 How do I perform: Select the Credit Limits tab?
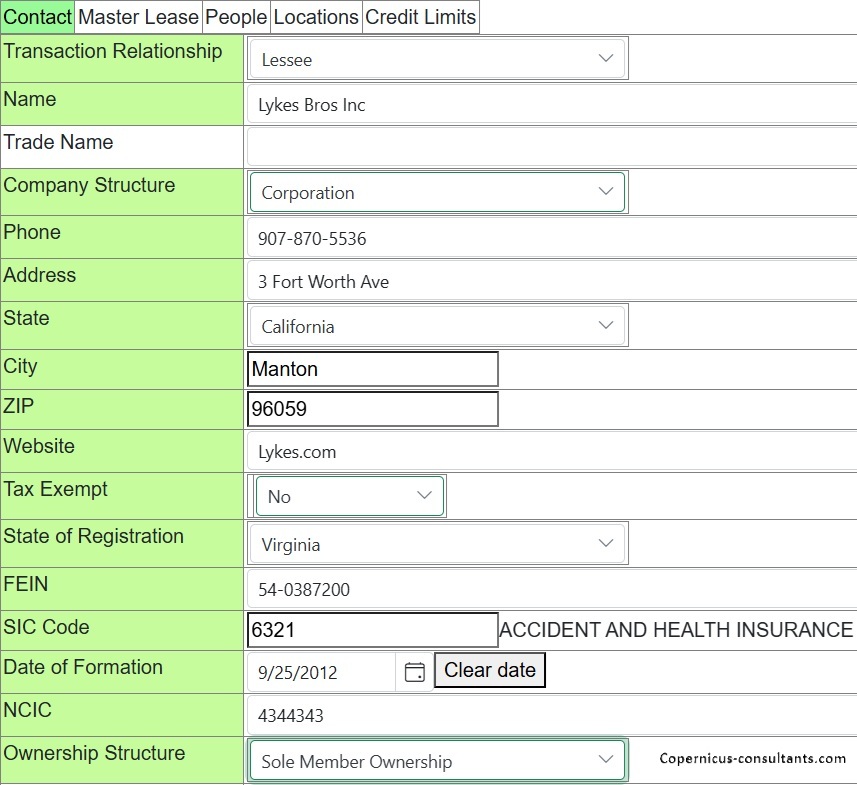coord(420,17)
